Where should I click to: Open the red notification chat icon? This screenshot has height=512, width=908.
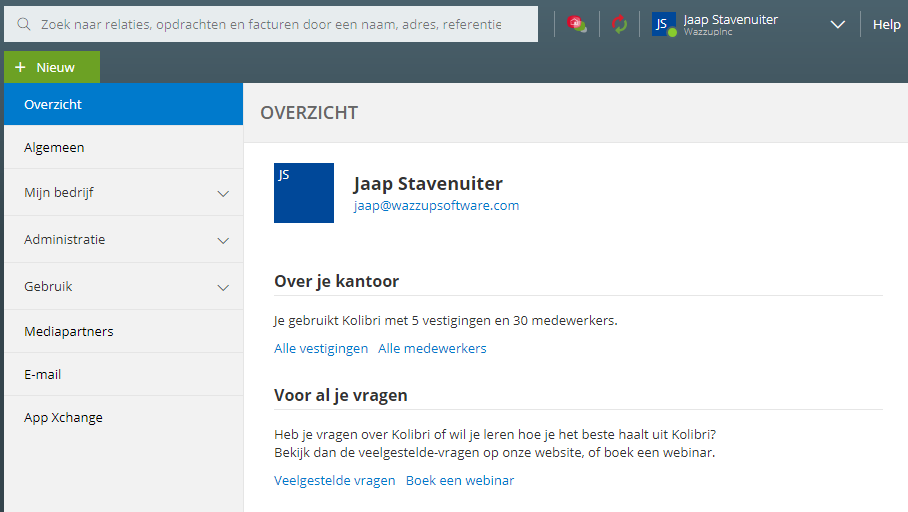[x=577, y=24]
